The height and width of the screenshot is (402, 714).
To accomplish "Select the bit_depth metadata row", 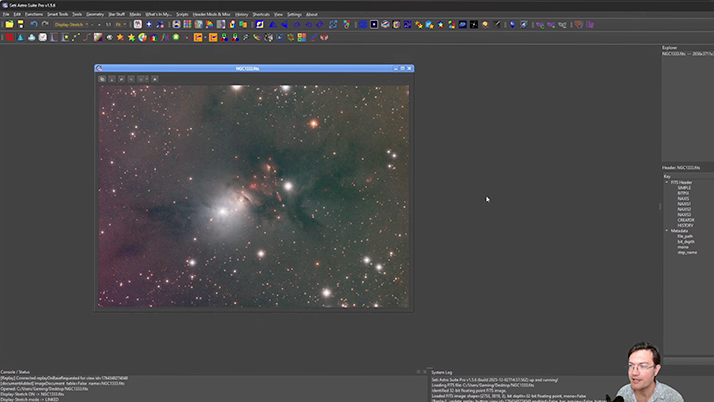I will 686,242.
